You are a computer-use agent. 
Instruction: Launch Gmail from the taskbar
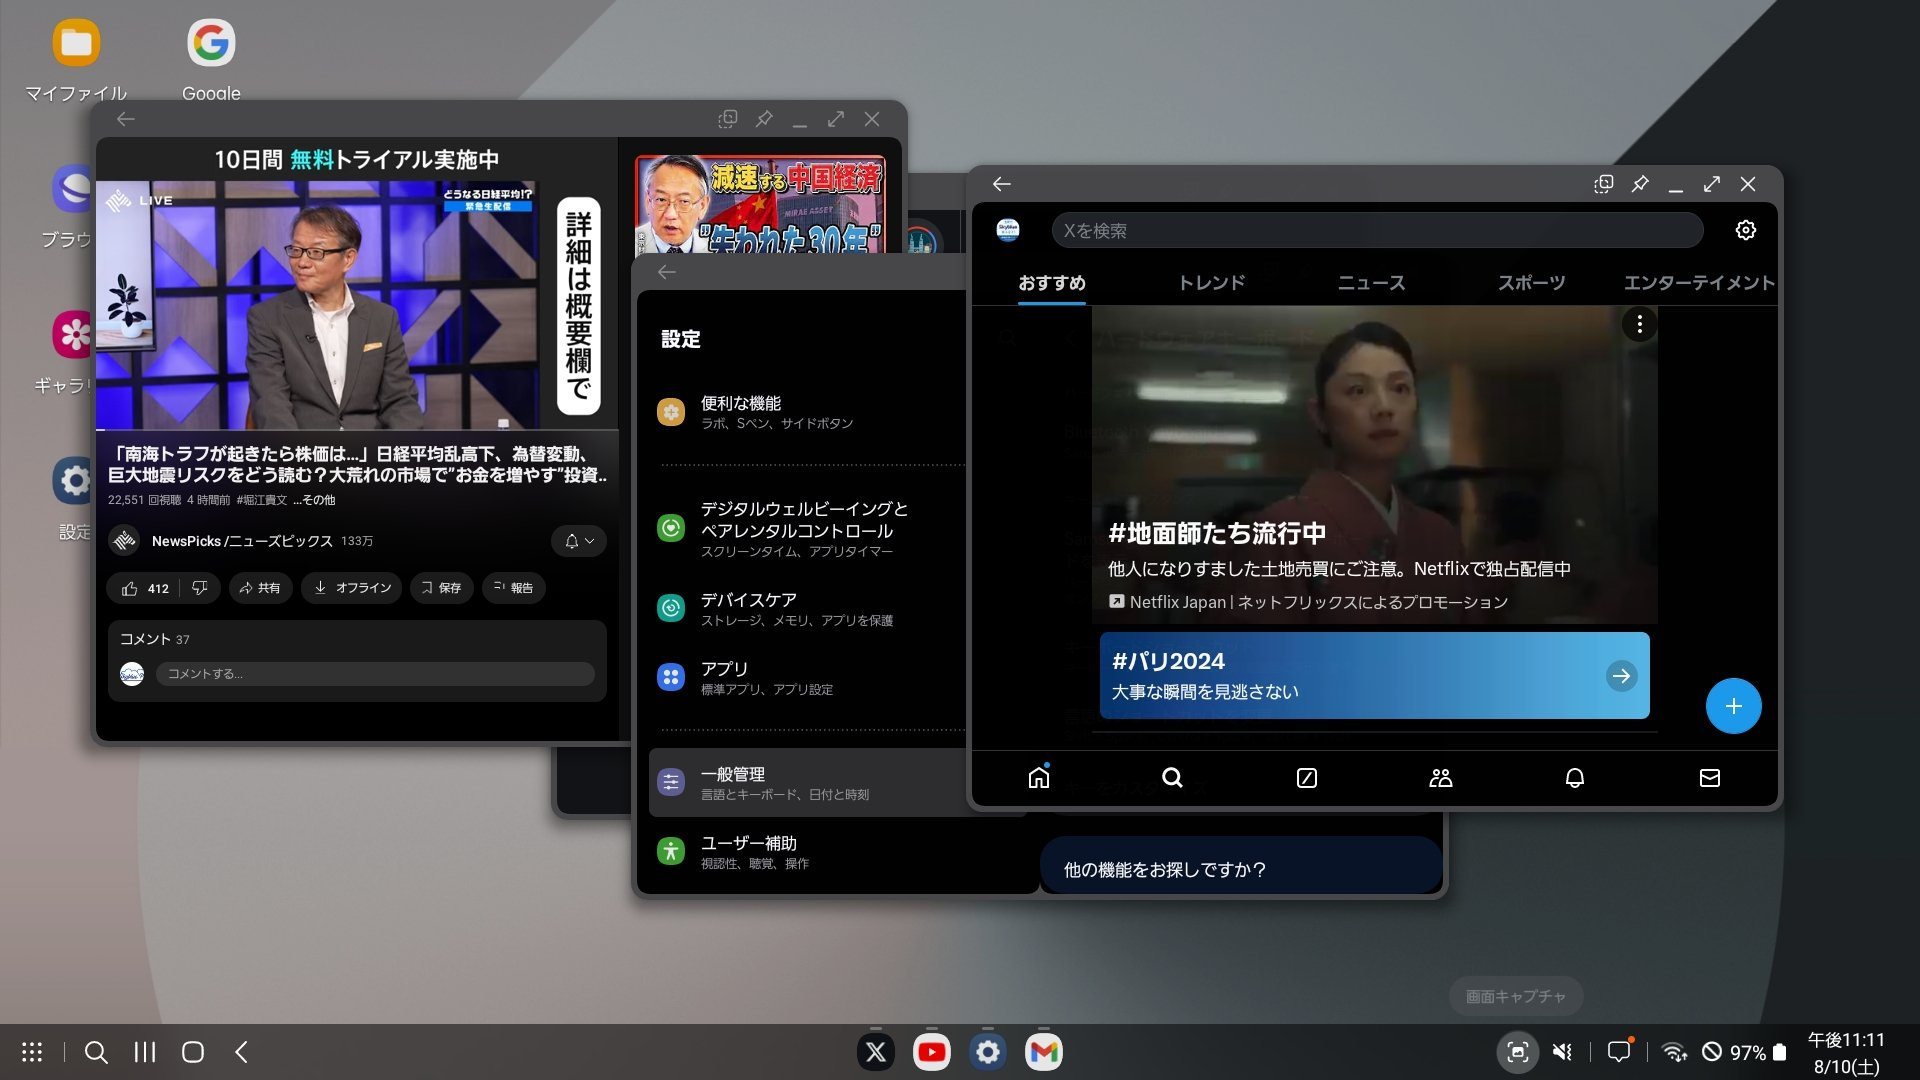(1044, 1052)
